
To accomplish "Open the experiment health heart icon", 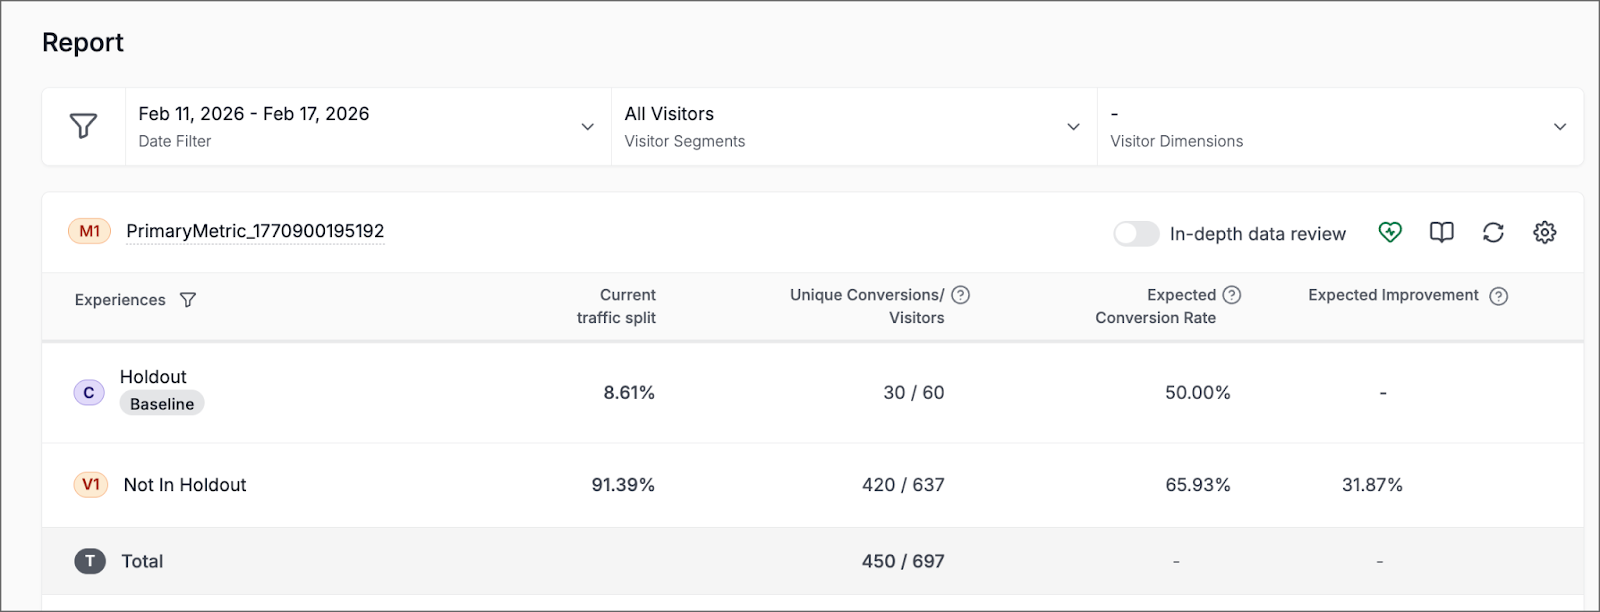I will 1390,232.
